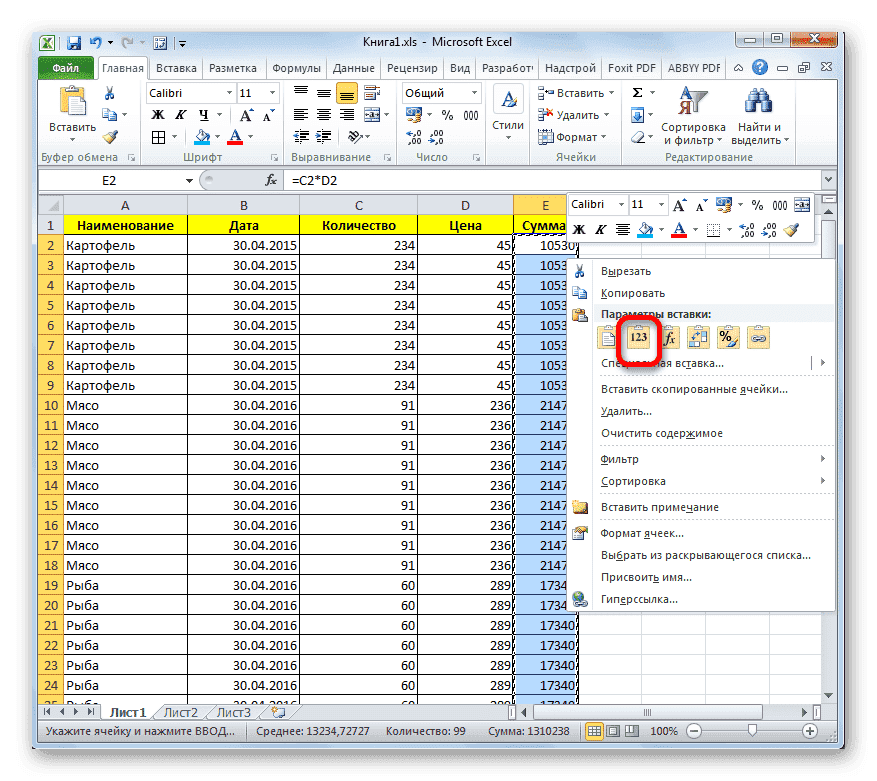
Task: Select the 'Values' paste option (123 icon)
Action: 637,337
